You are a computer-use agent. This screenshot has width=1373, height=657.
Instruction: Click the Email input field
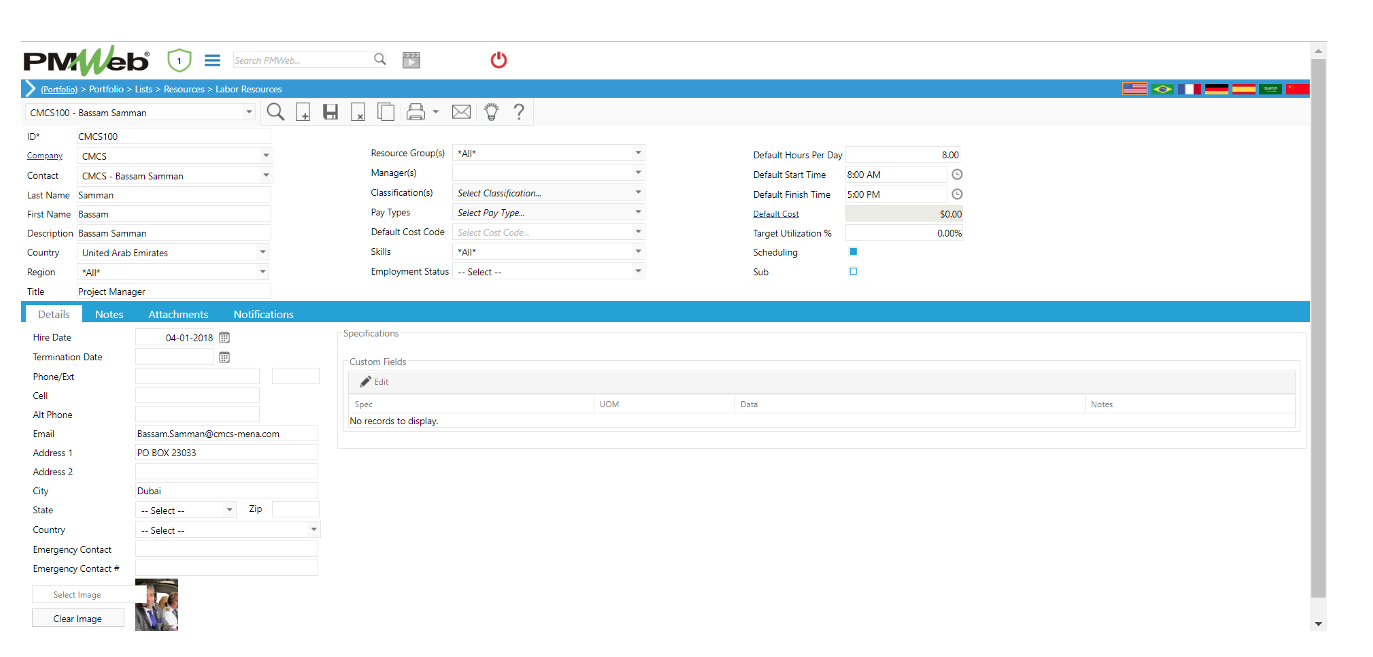[226, 434]
